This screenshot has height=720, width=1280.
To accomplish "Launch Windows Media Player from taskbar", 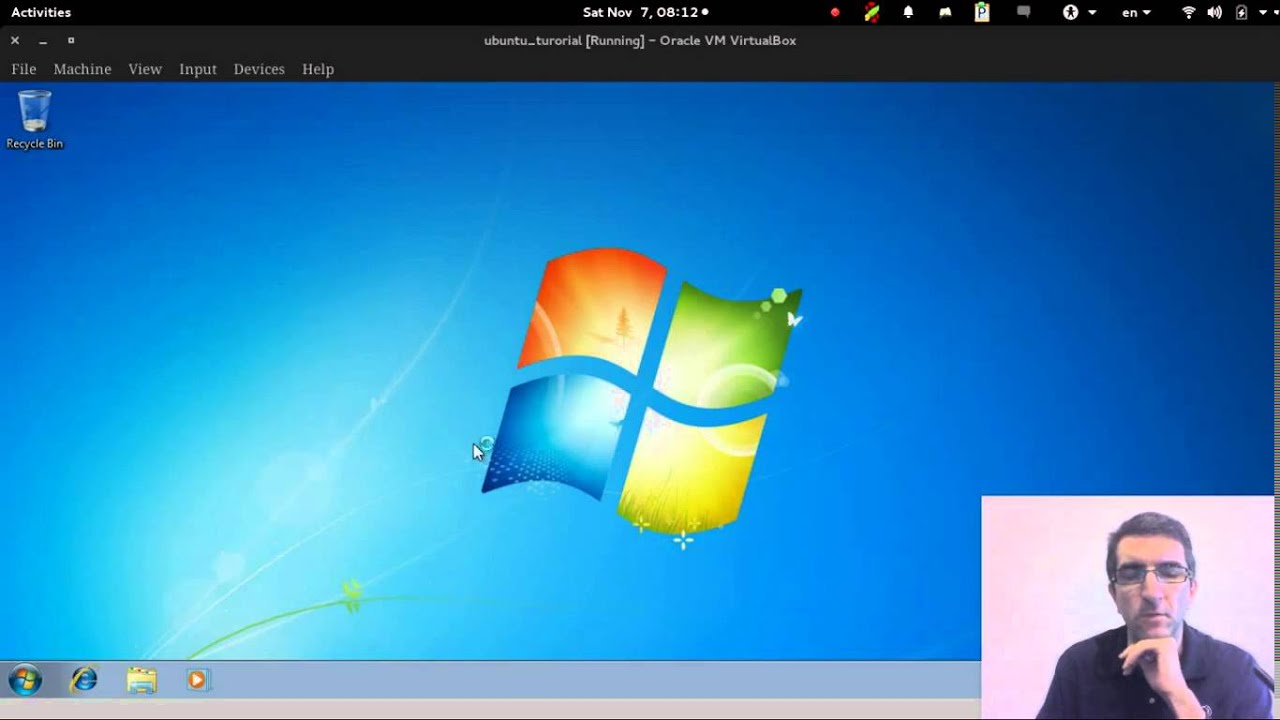I will [x=197, y=681].
